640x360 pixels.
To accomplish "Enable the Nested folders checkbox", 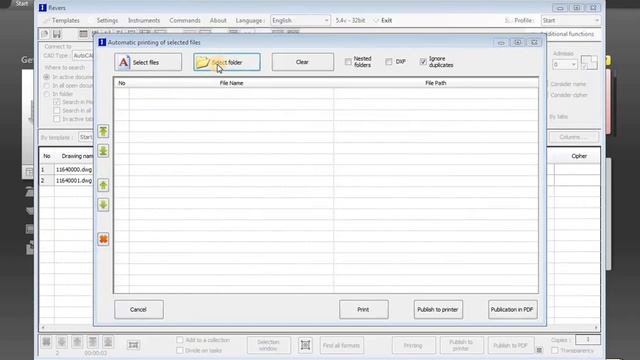I will 348,62.
